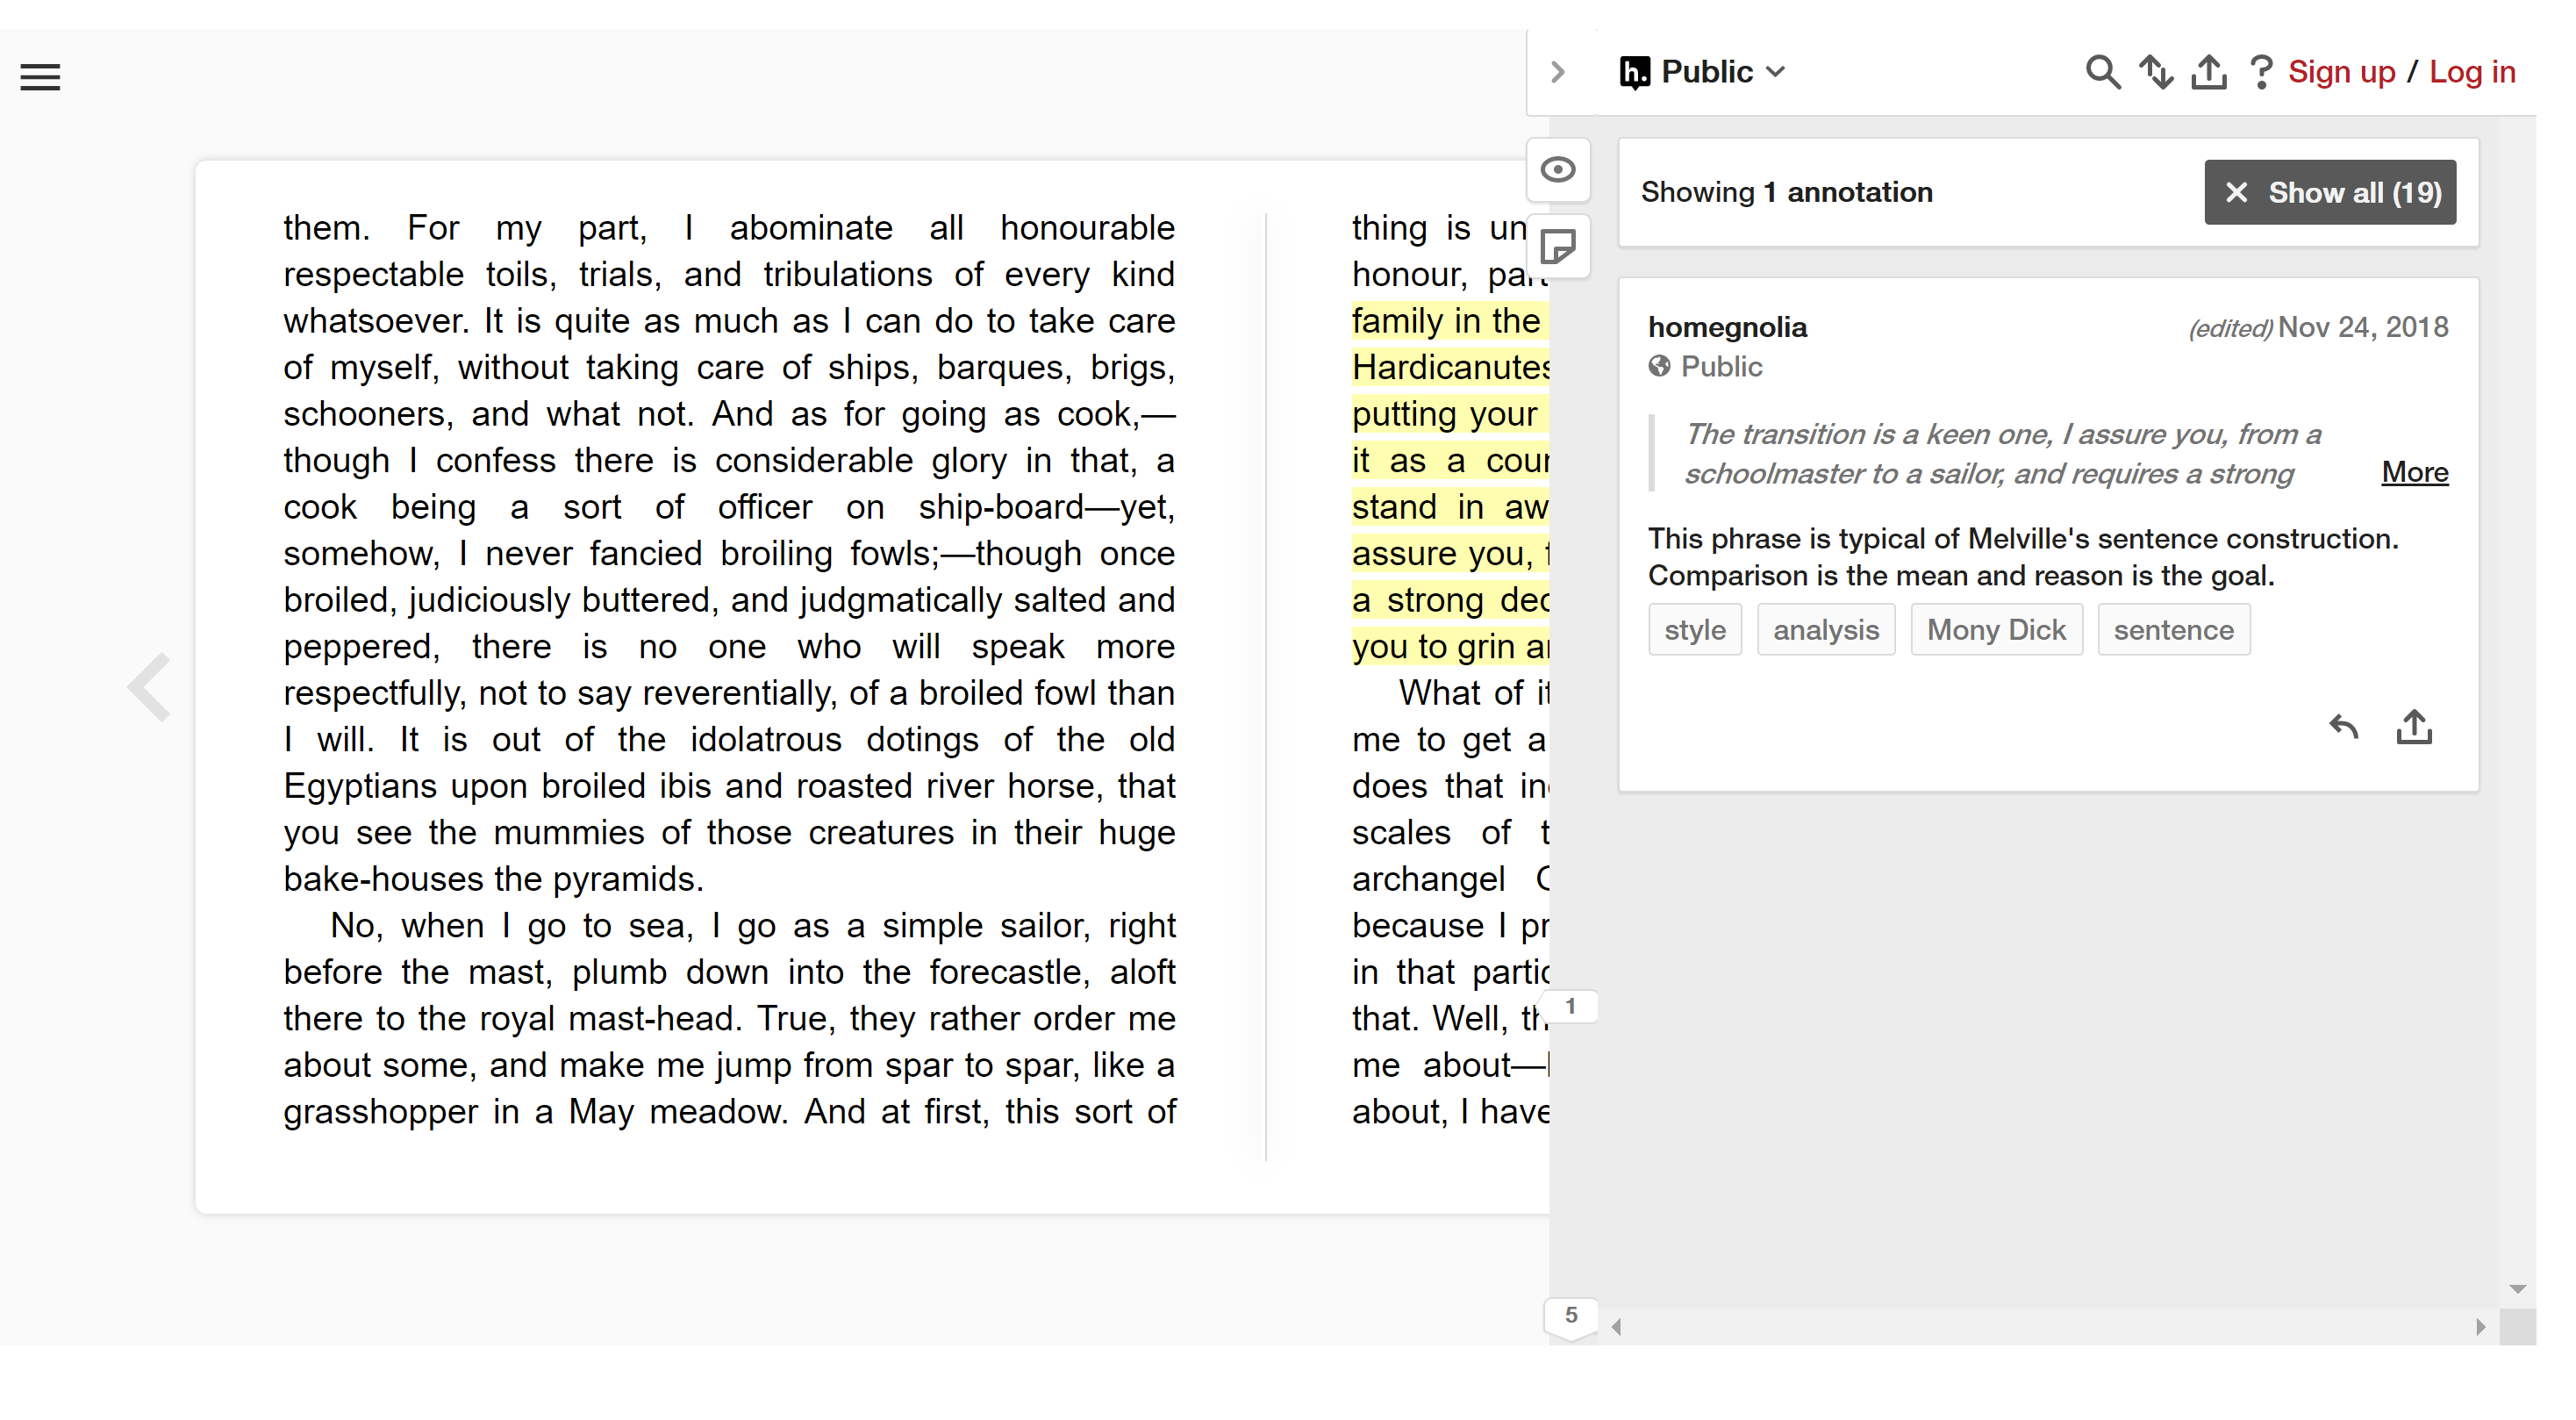Viewport: 2576px width, 1420px height.
Task: Click the share icon on the homegnolia annotation
Action: point(2414,727)
